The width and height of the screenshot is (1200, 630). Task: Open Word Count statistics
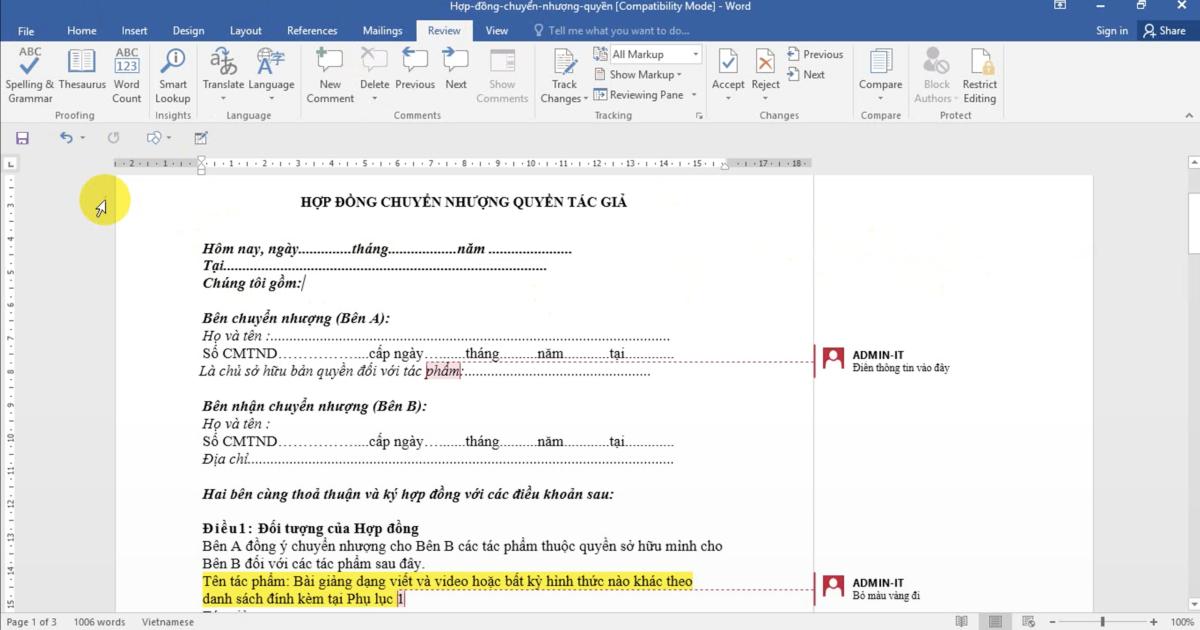pos(127,70)
